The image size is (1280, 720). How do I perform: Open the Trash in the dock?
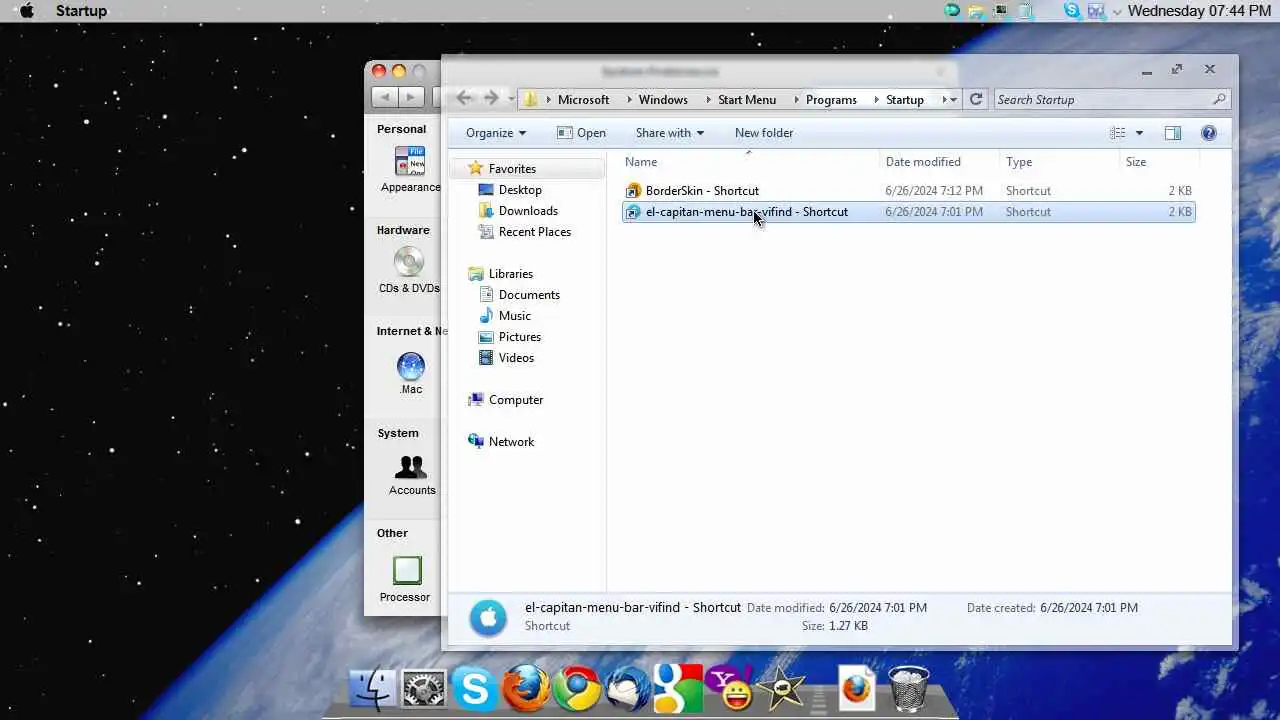click(x=908, y=689)
